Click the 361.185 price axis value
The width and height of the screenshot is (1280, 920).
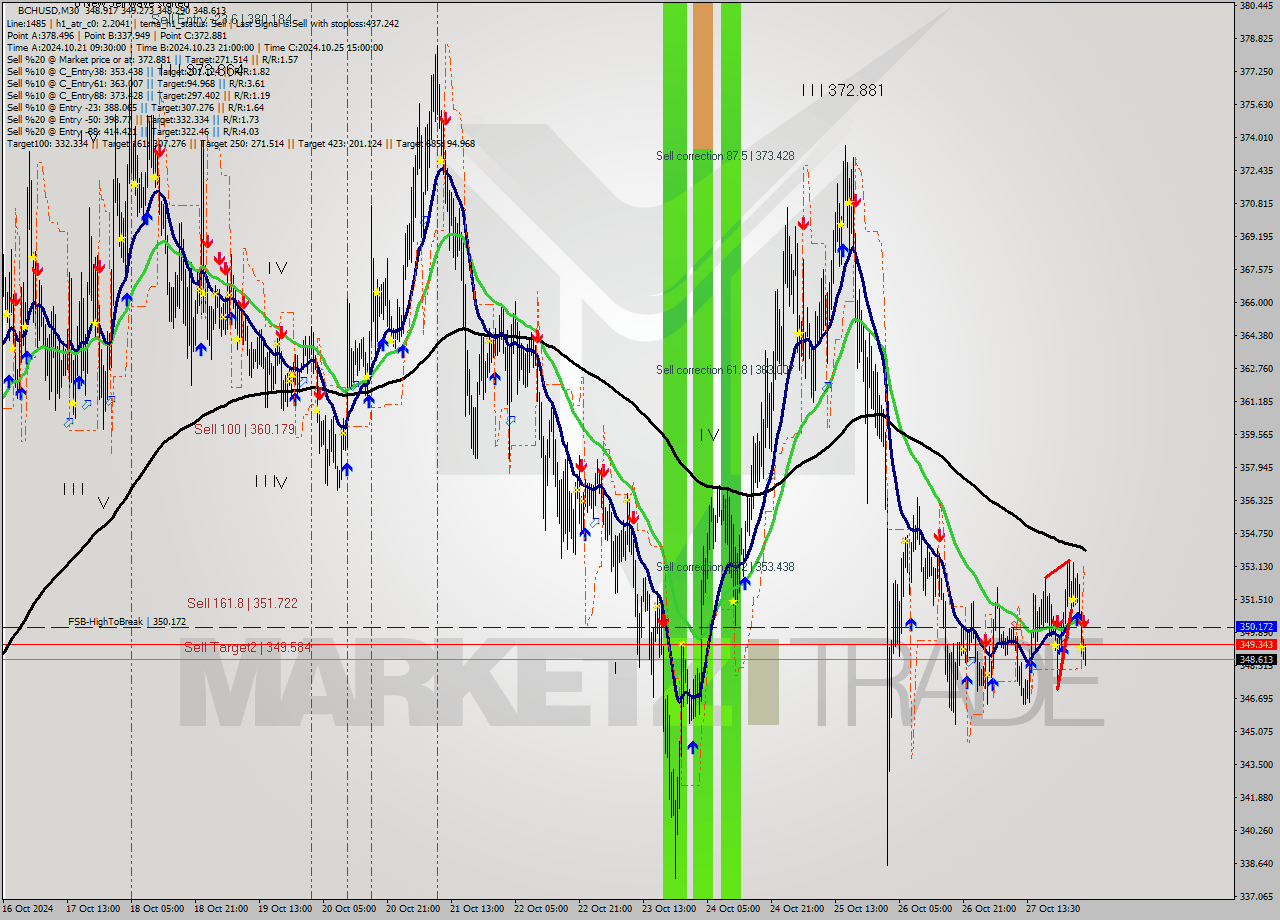point(1256,401)
